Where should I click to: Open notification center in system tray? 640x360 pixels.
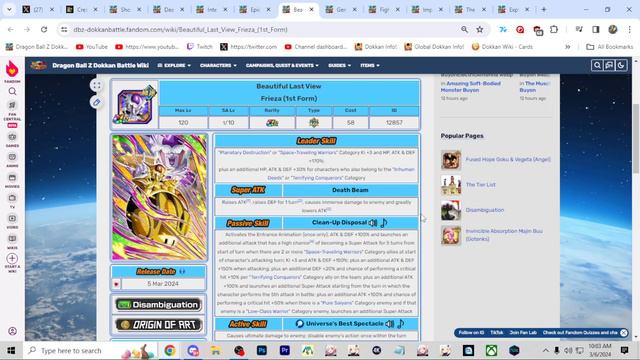[624, 350]
